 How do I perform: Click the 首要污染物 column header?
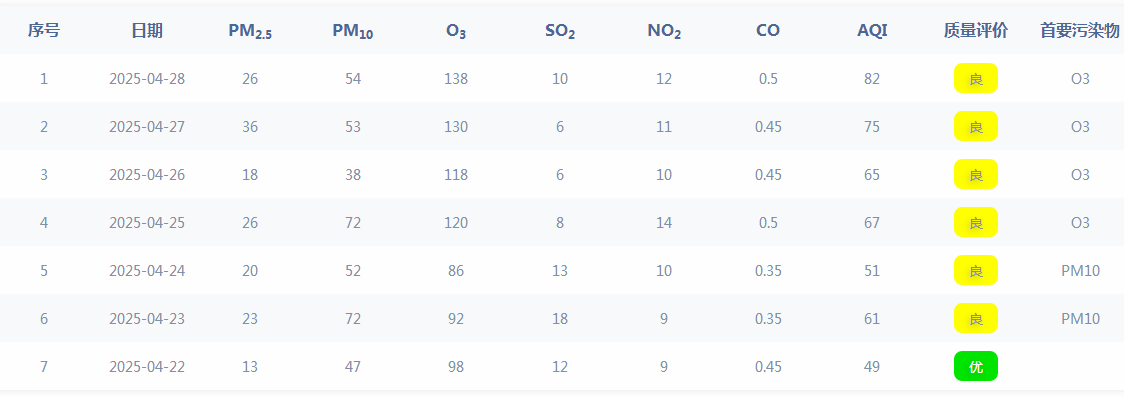tap(1080, 30)
